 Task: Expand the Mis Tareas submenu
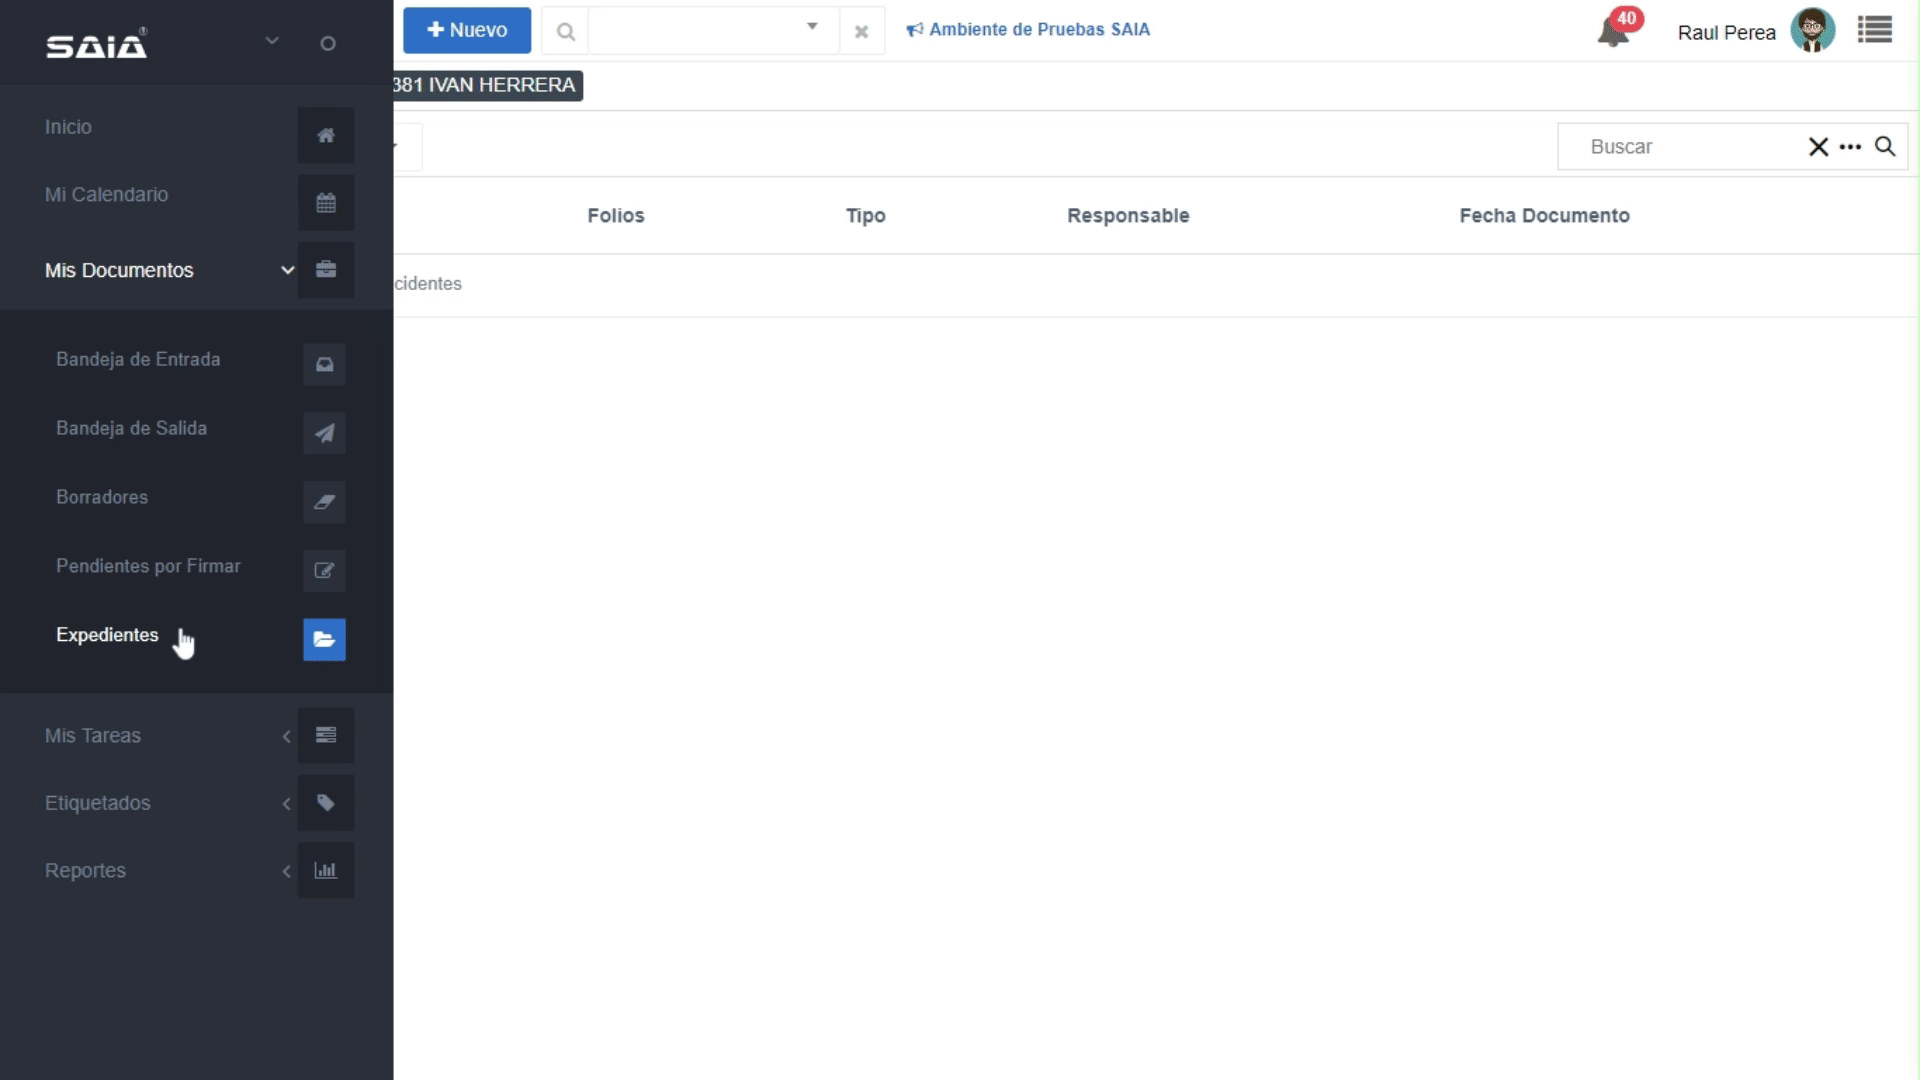[x=286, y=736]
